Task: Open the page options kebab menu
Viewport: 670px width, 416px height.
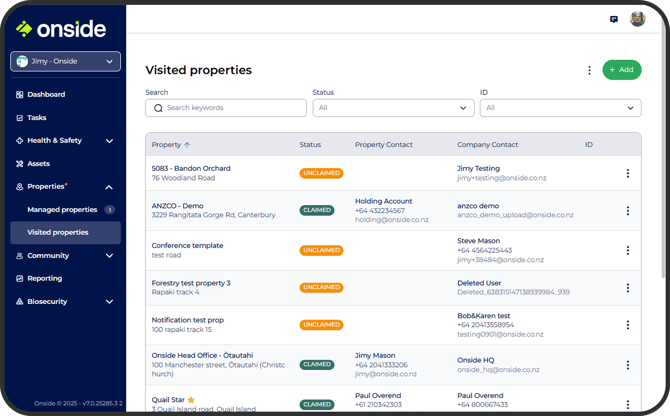Action: point(589,70)
